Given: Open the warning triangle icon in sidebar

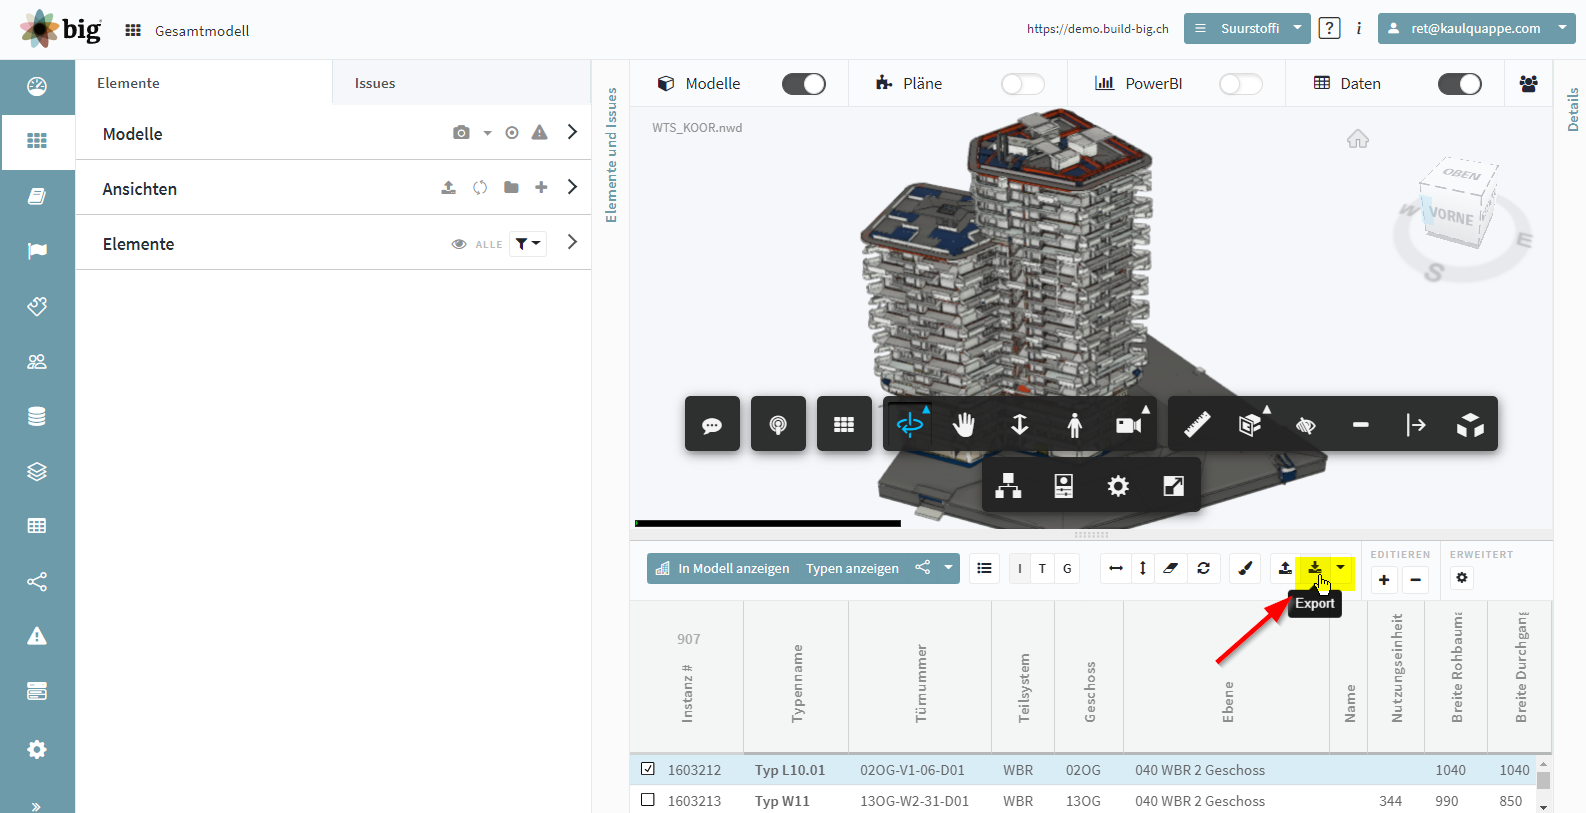Looking at the screenshot, I should 37,636.
